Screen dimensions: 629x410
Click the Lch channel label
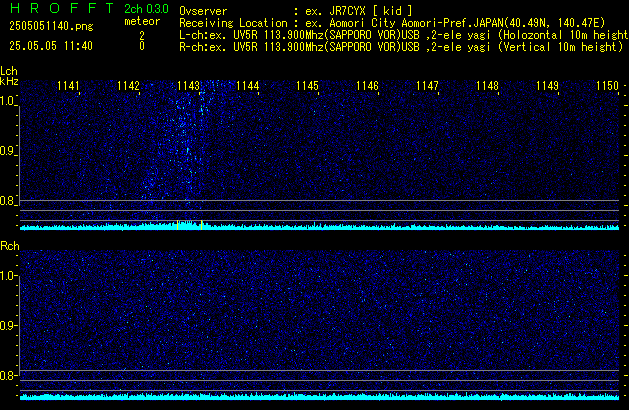click(9, 71)
